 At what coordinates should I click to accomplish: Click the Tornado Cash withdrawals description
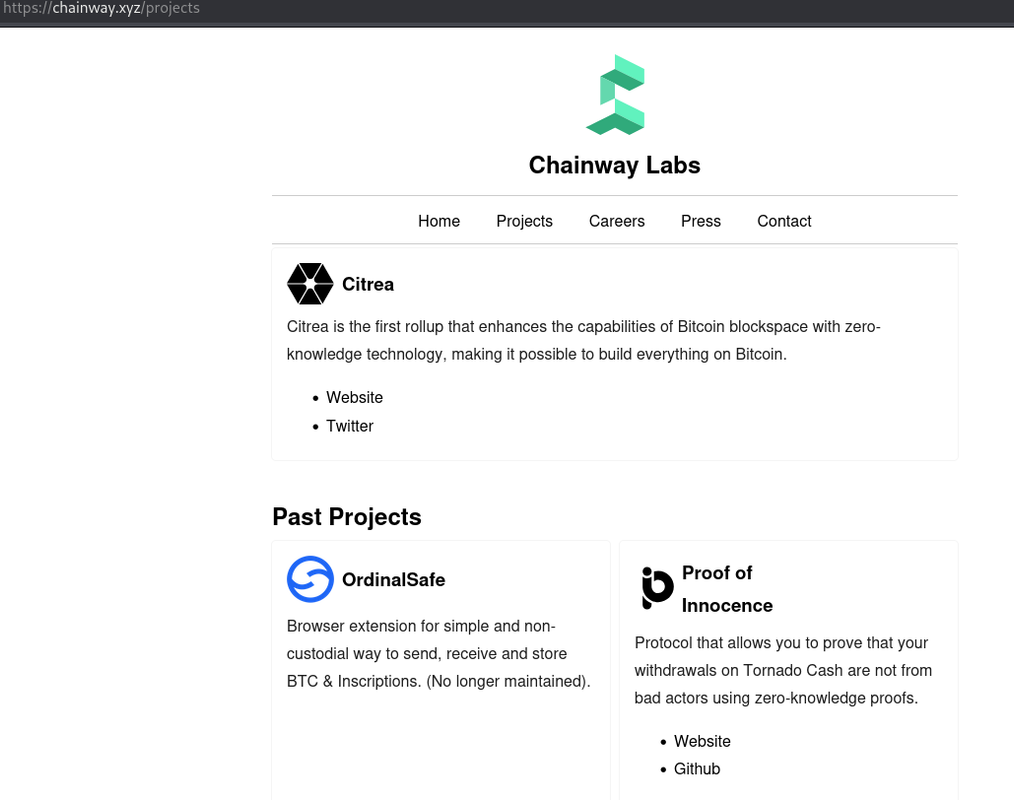click(782, 671)
